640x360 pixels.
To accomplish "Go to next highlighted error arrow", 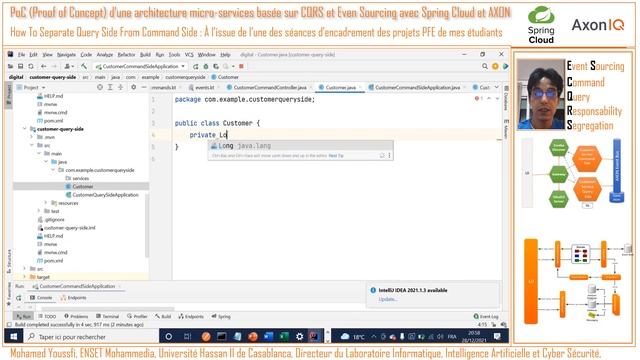I will (497, 98).
